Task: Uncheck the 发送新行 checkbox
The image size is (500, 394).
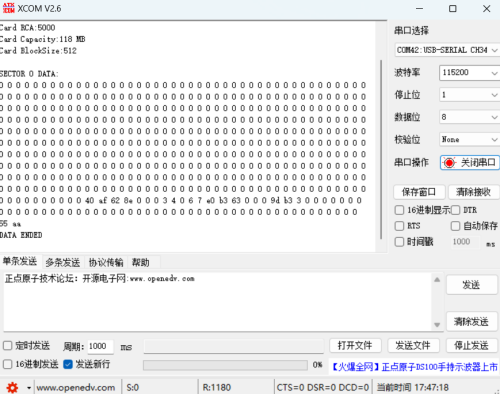Action: pos(68,364)
